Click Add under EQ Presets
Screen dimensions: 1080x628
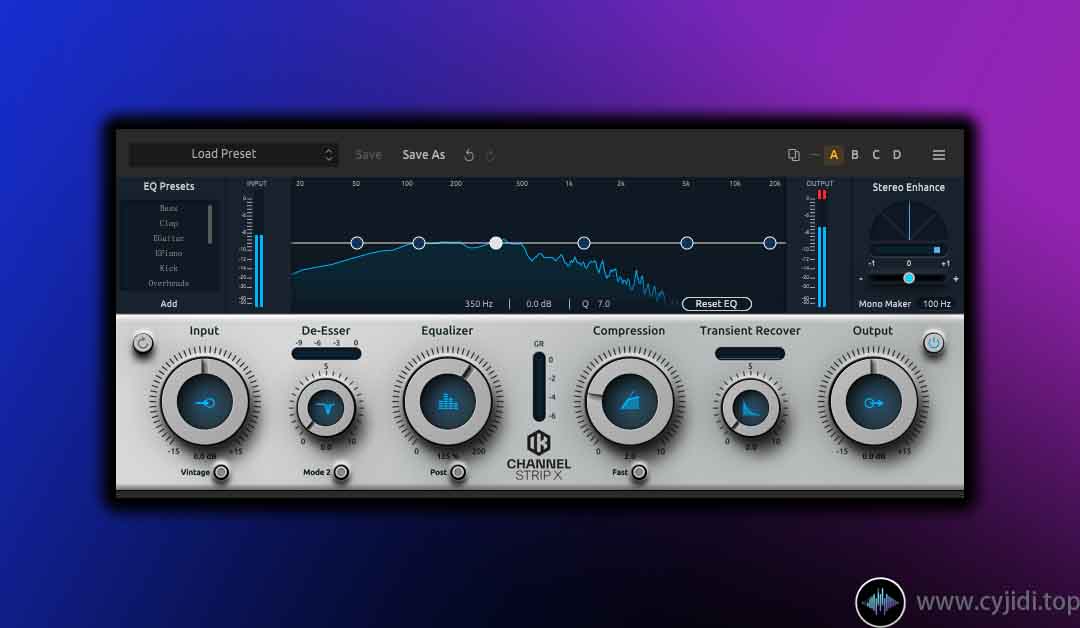169,304
